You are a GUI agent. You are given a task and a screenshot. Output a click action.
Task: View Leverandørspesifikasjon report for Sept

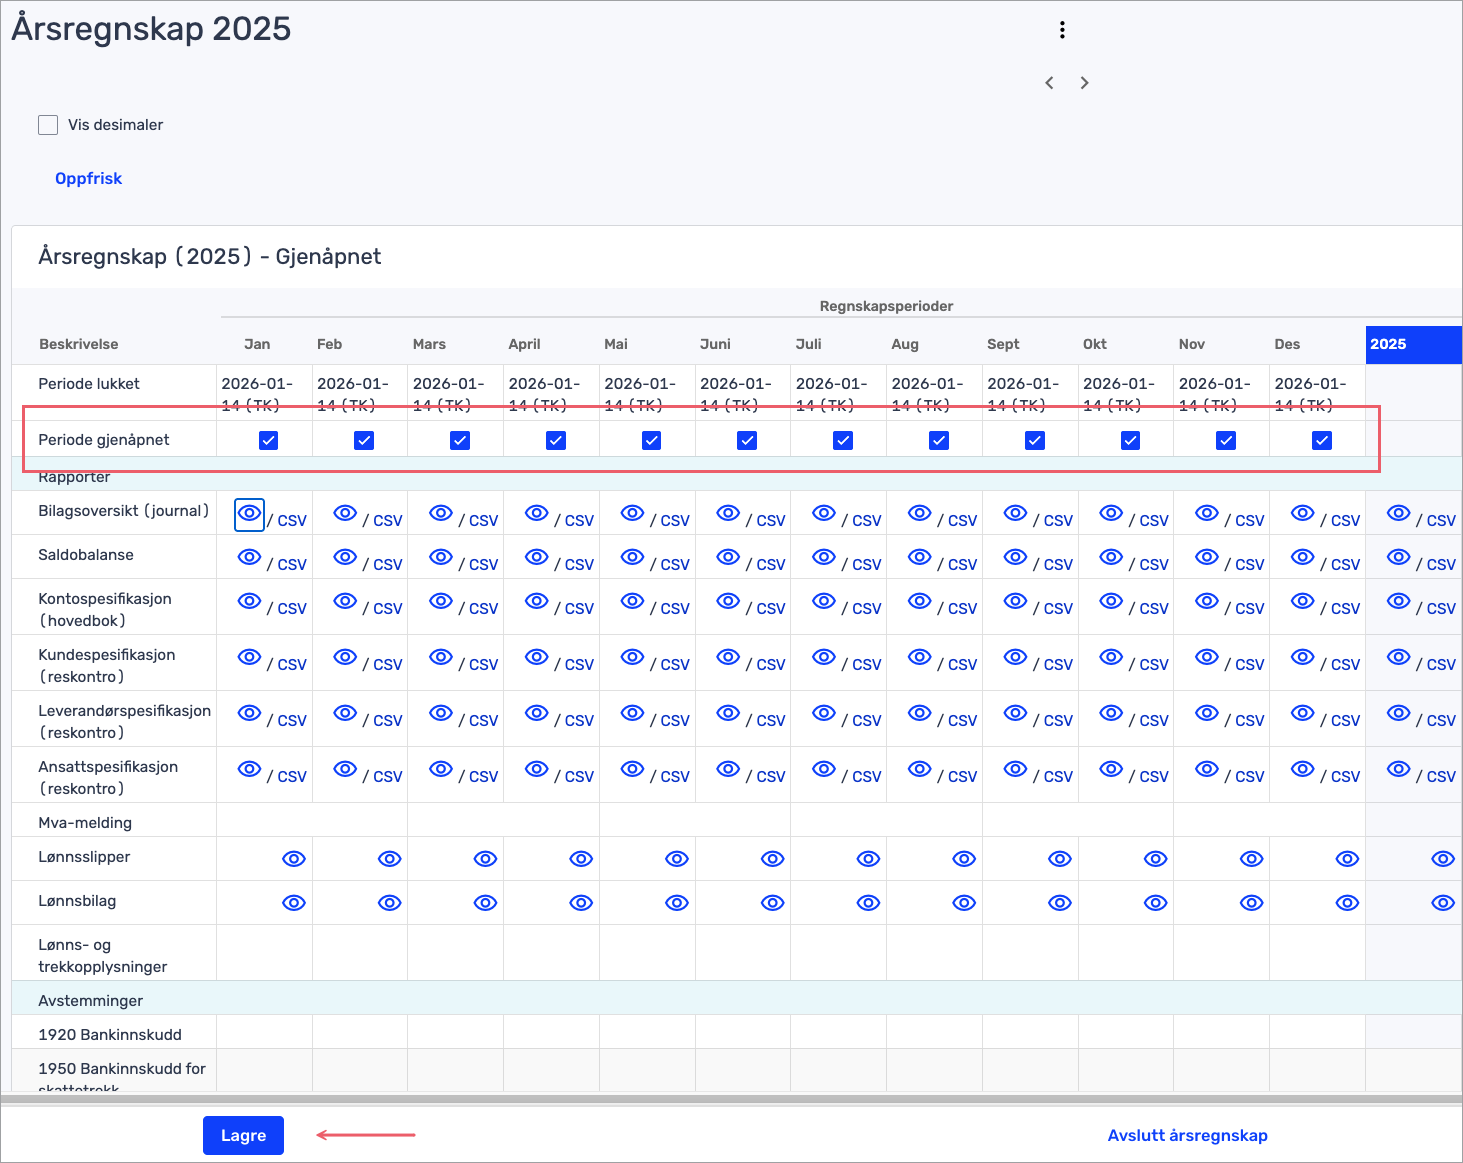pyautogui.click(x=1015, y=713)
